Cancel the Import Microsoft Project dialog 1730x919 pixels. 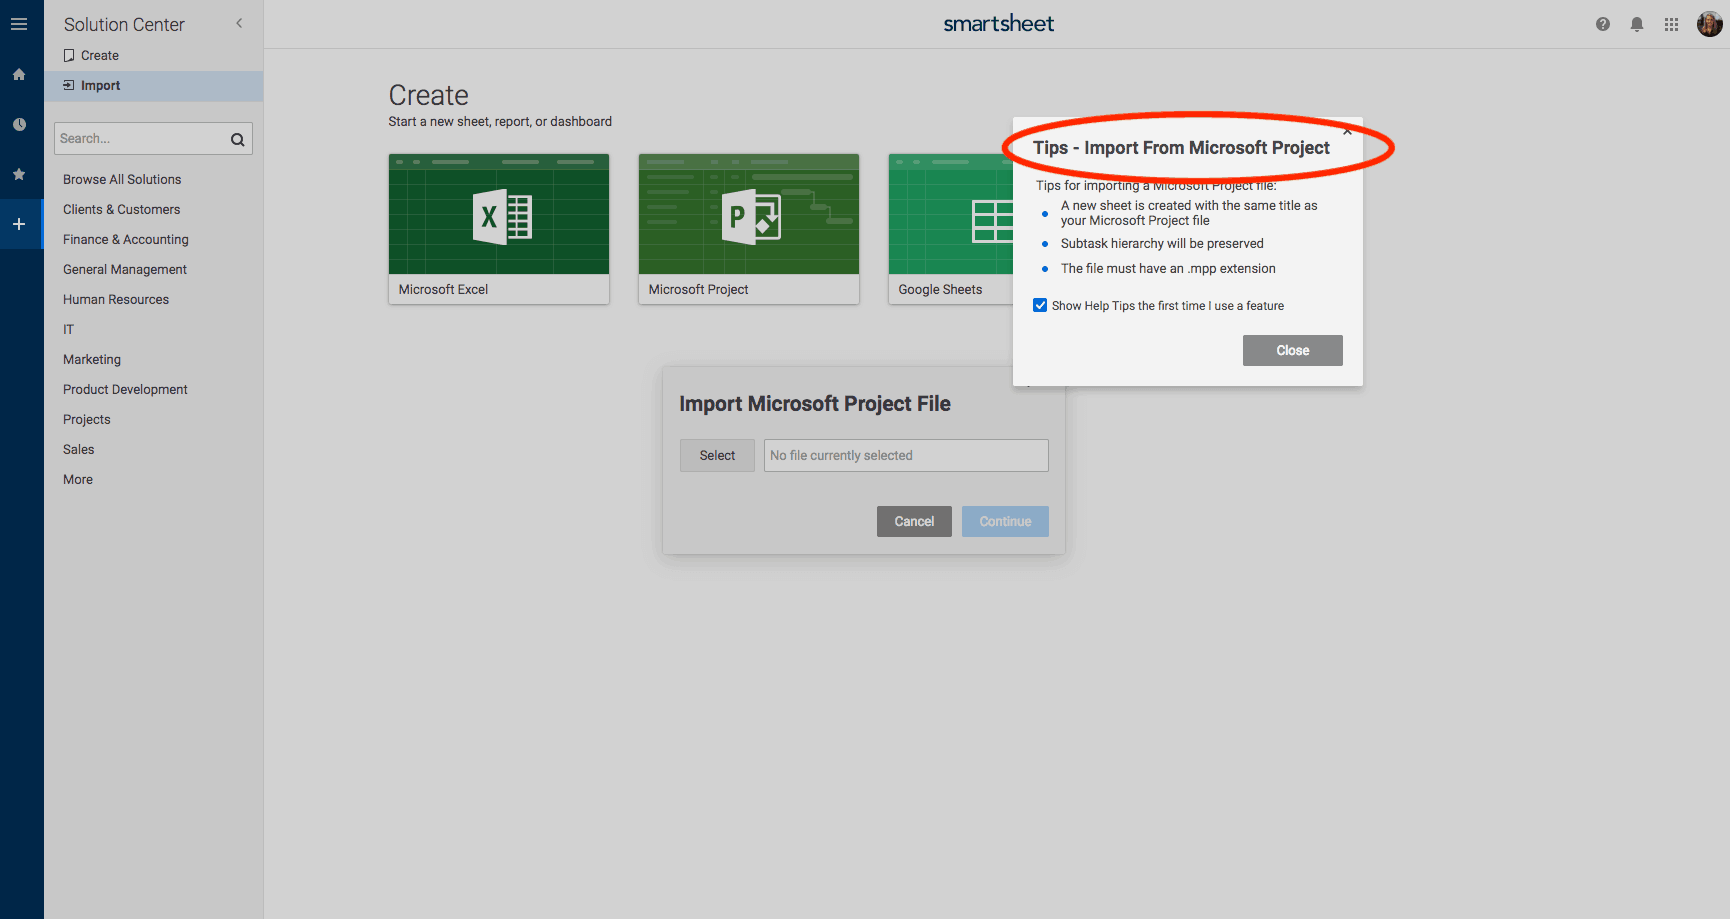point(914,521)
